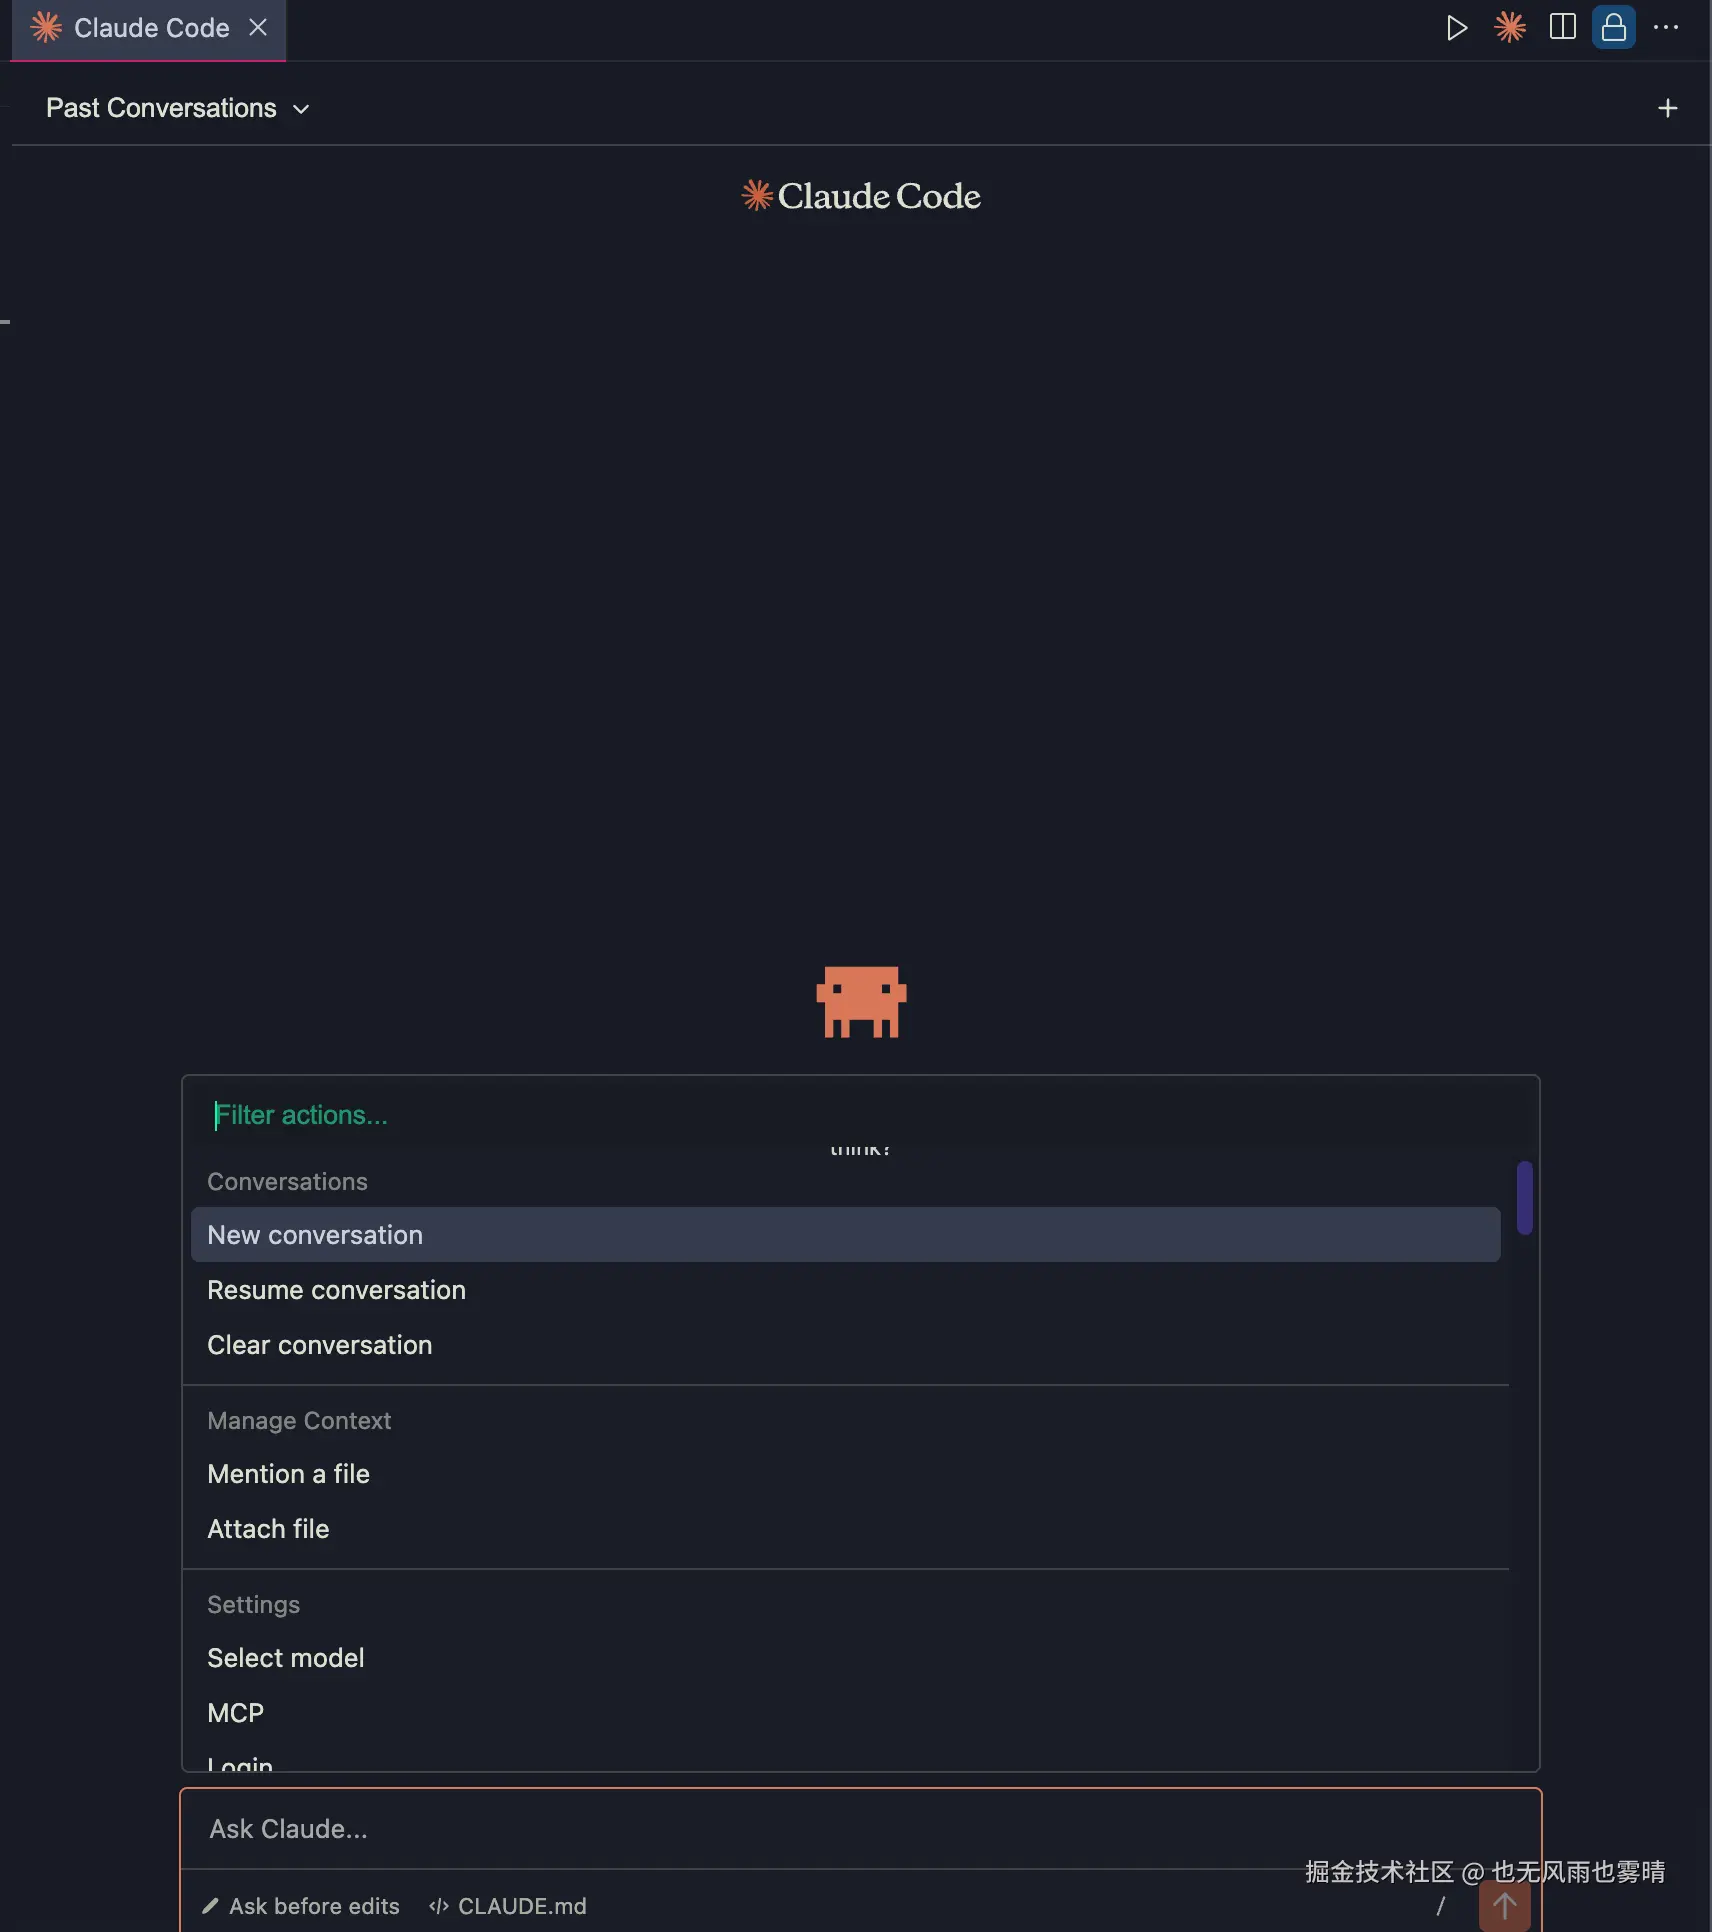
Task: Open Select model setting
Action: [x=845, y=1658]
